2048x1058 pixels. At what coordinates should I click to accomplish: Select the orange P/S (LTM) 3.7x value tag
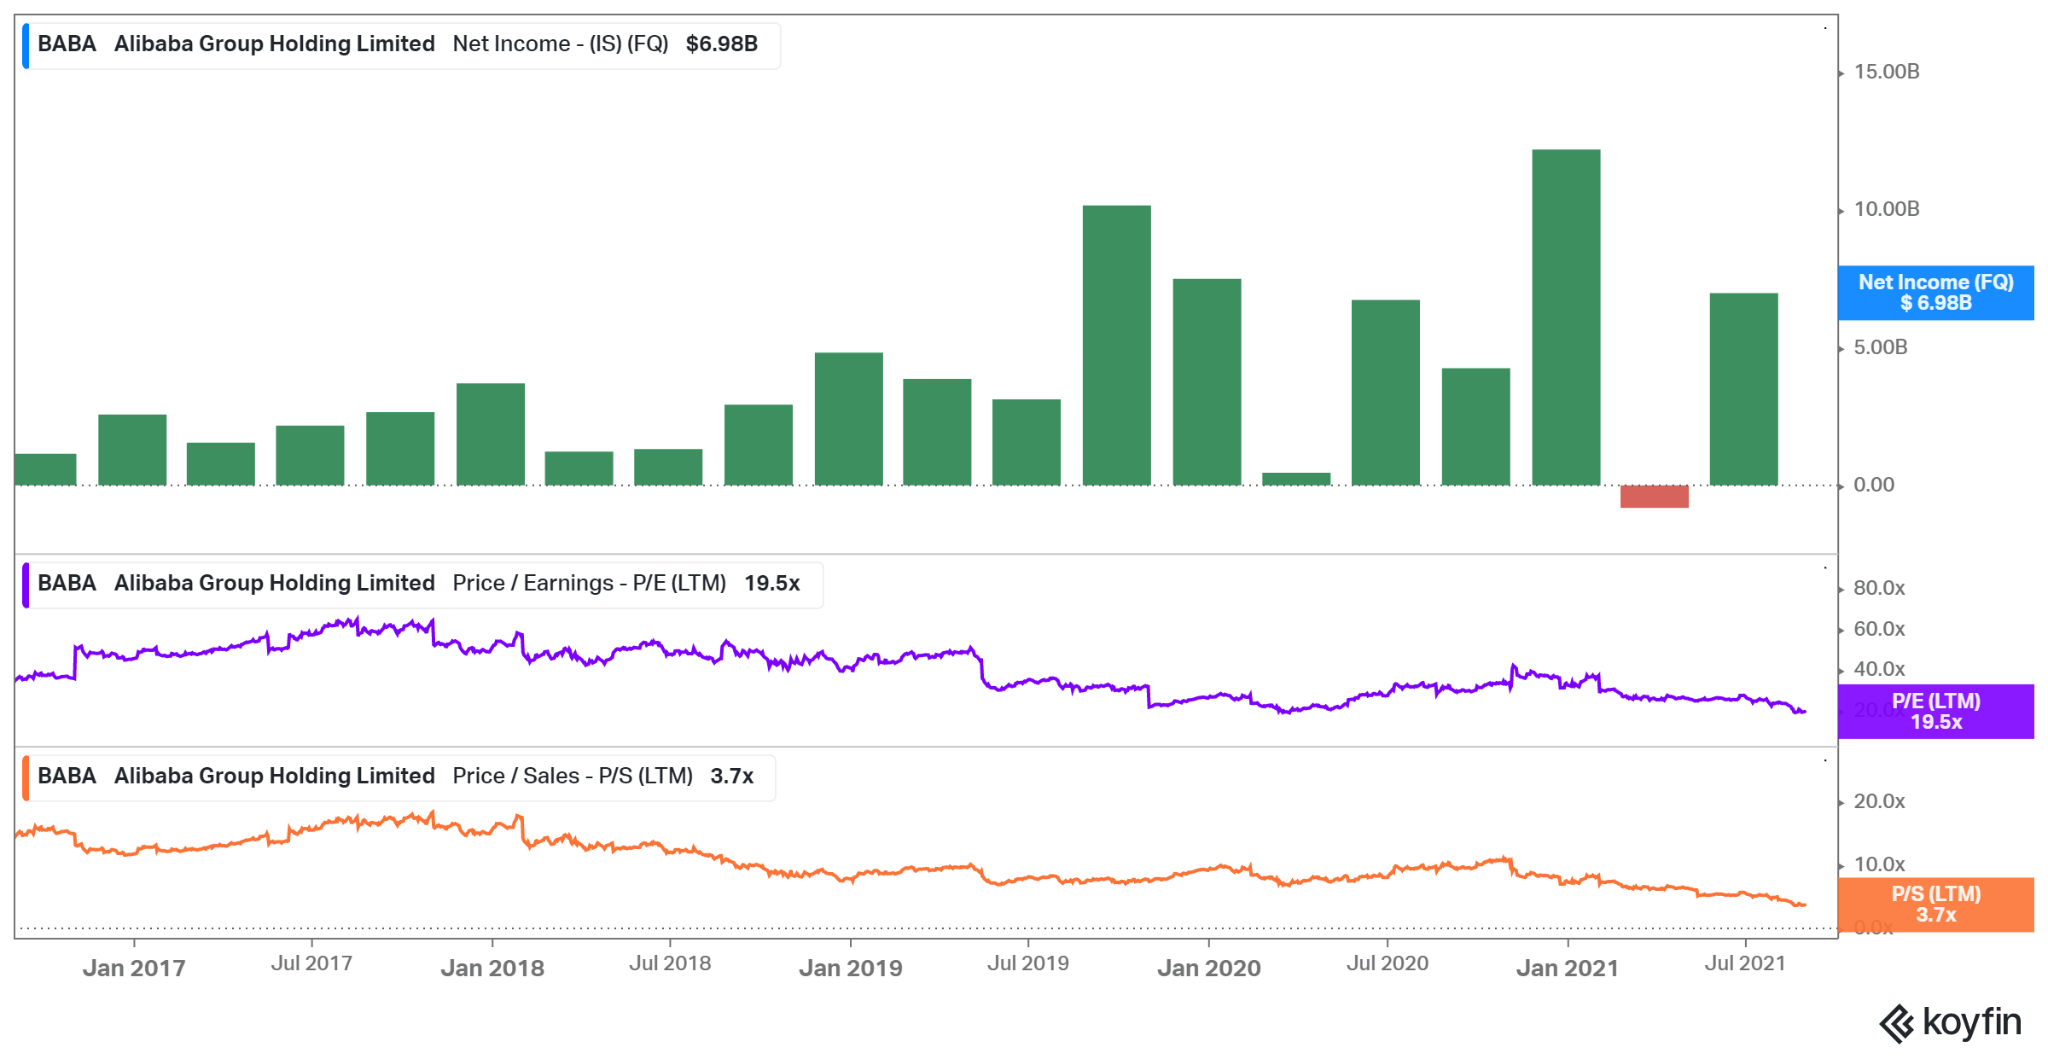click(1935, 905)
